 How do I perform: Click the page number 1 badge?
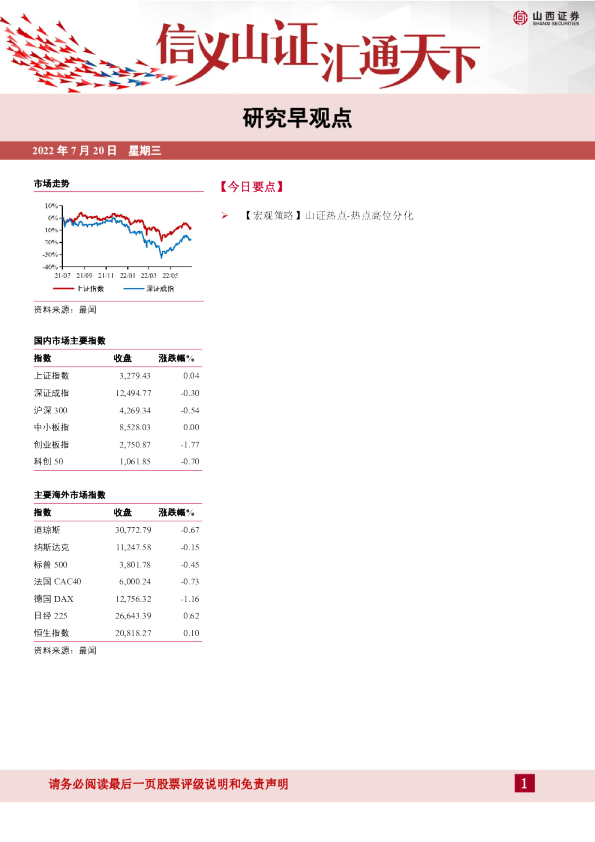coord(524,783)
